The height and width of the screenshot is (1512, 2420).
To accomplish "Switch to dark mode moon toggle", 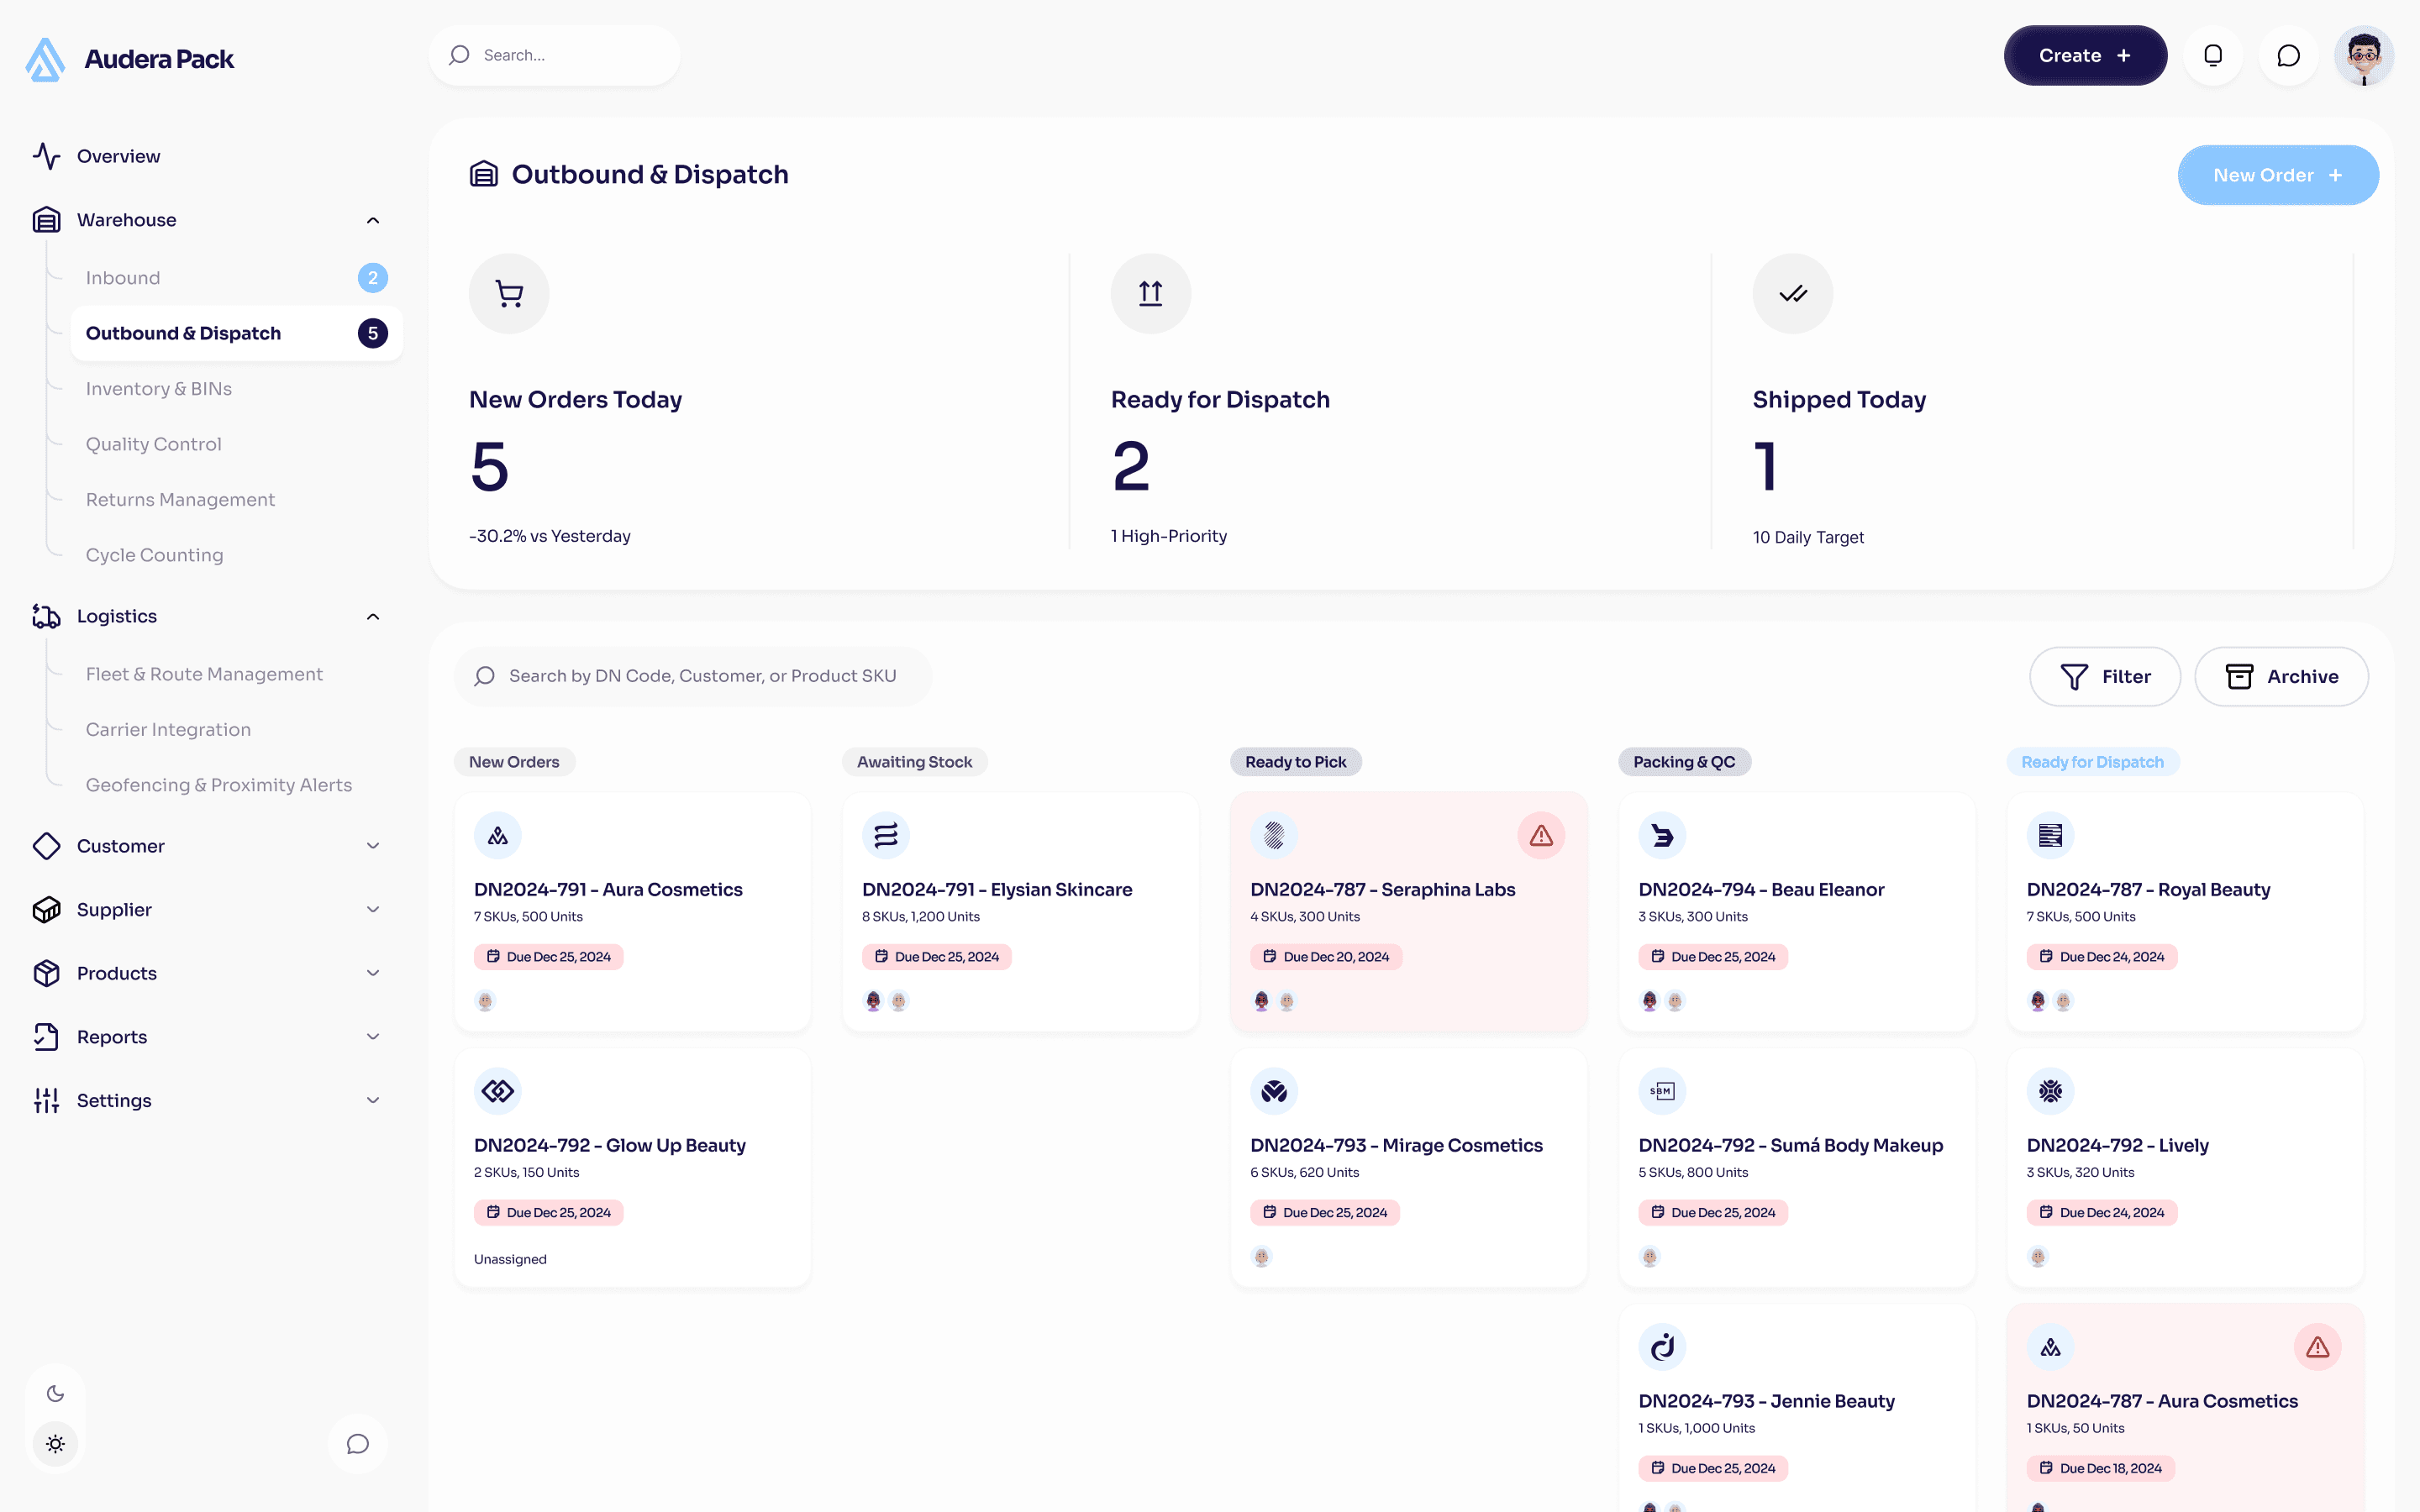I will tap(55, 1393).
